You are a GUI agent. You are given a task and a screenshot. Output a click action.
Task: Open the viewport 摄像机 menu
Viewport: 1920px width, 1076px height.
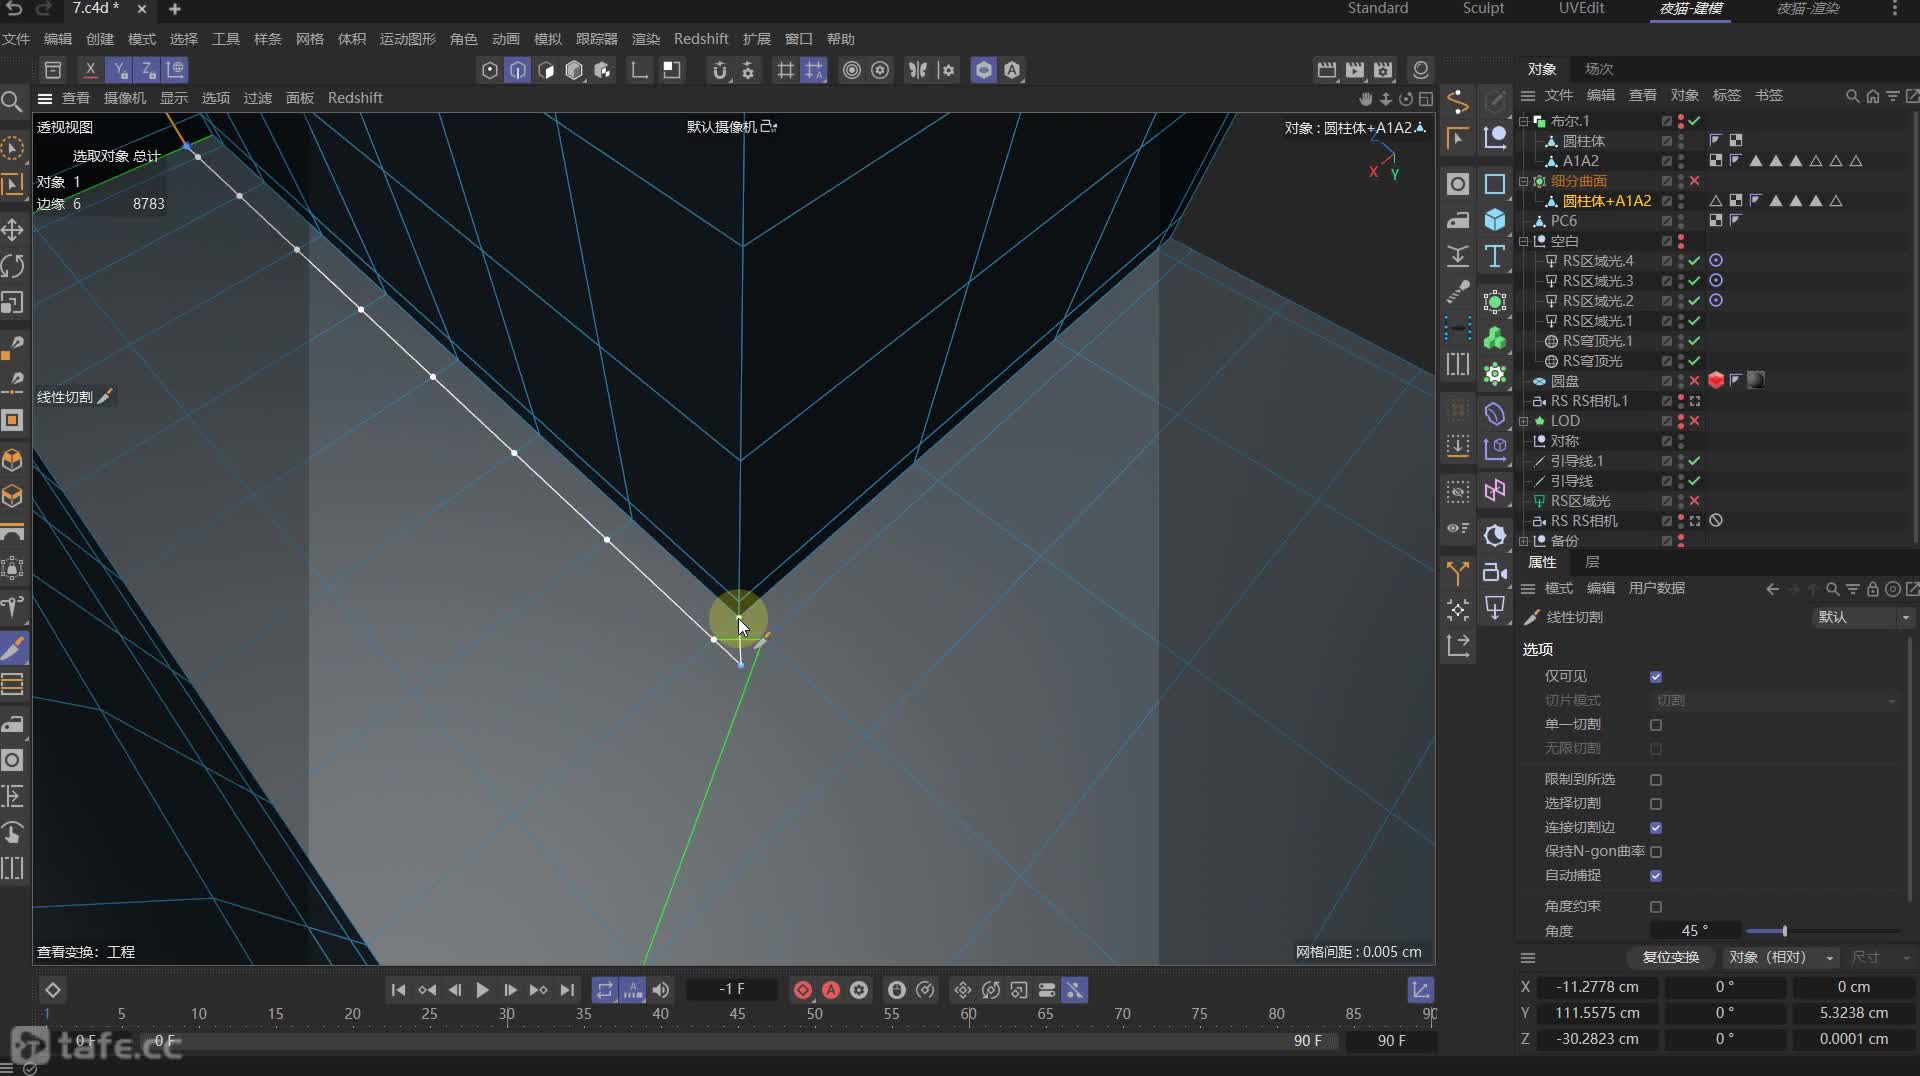coord(125,98)
